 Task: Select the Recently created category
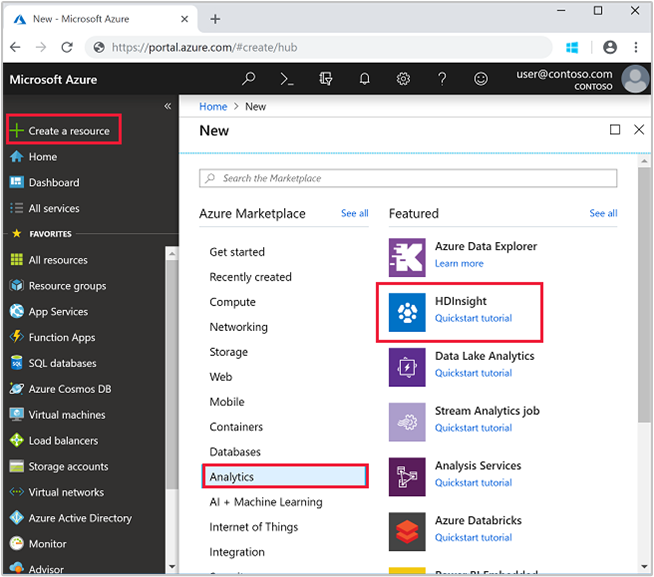coord(250,277)
